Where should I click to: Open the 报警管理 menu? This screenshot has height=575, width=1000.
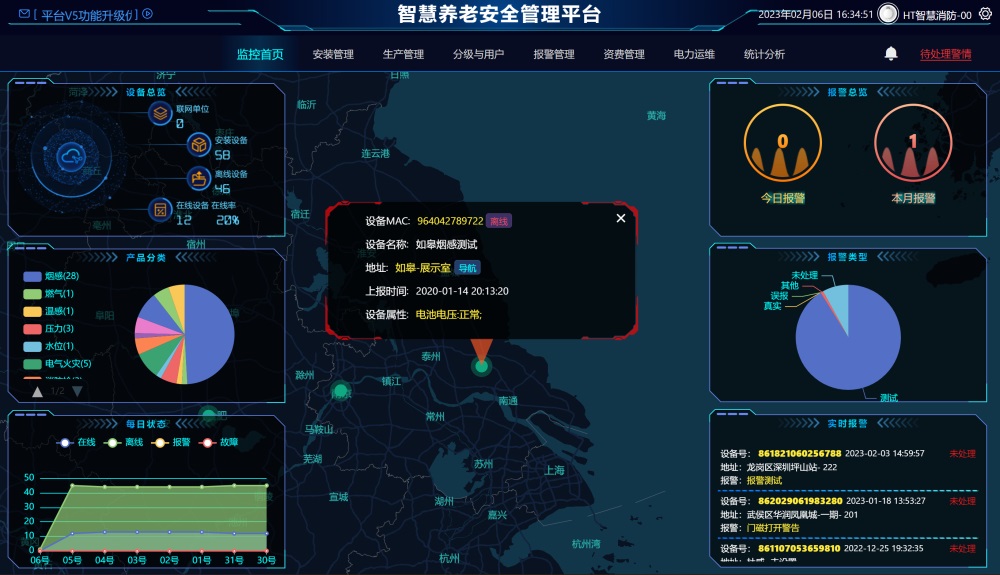(554, 54)
